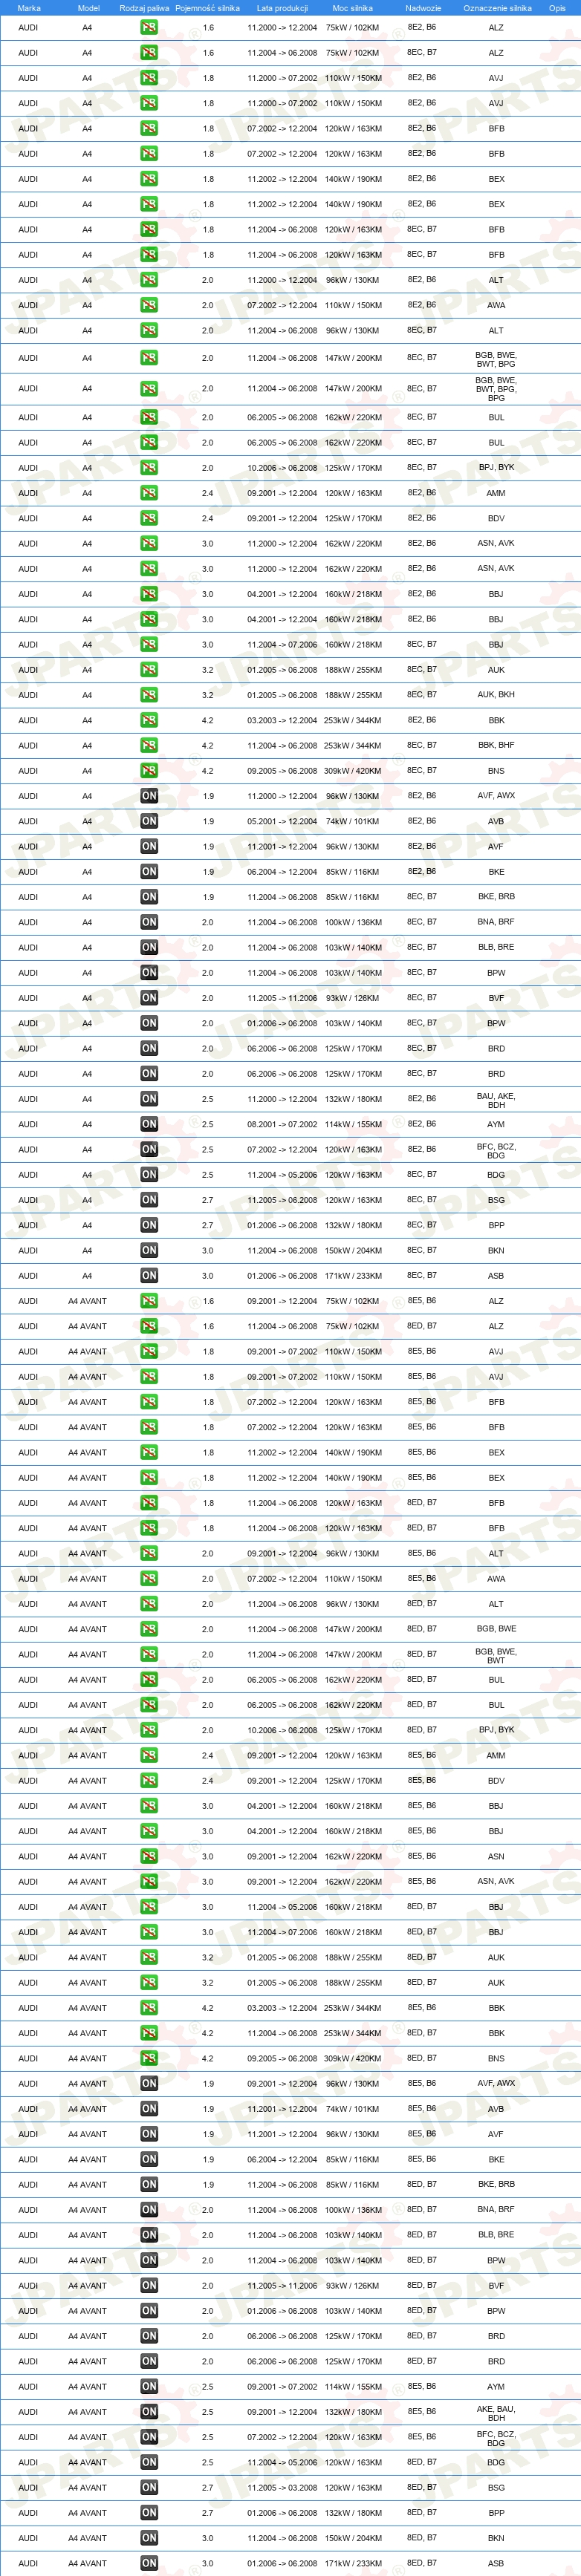Click PB fuel icon in the 'BBK, BHF' row

pyautogui.click(x=148, y=745)
